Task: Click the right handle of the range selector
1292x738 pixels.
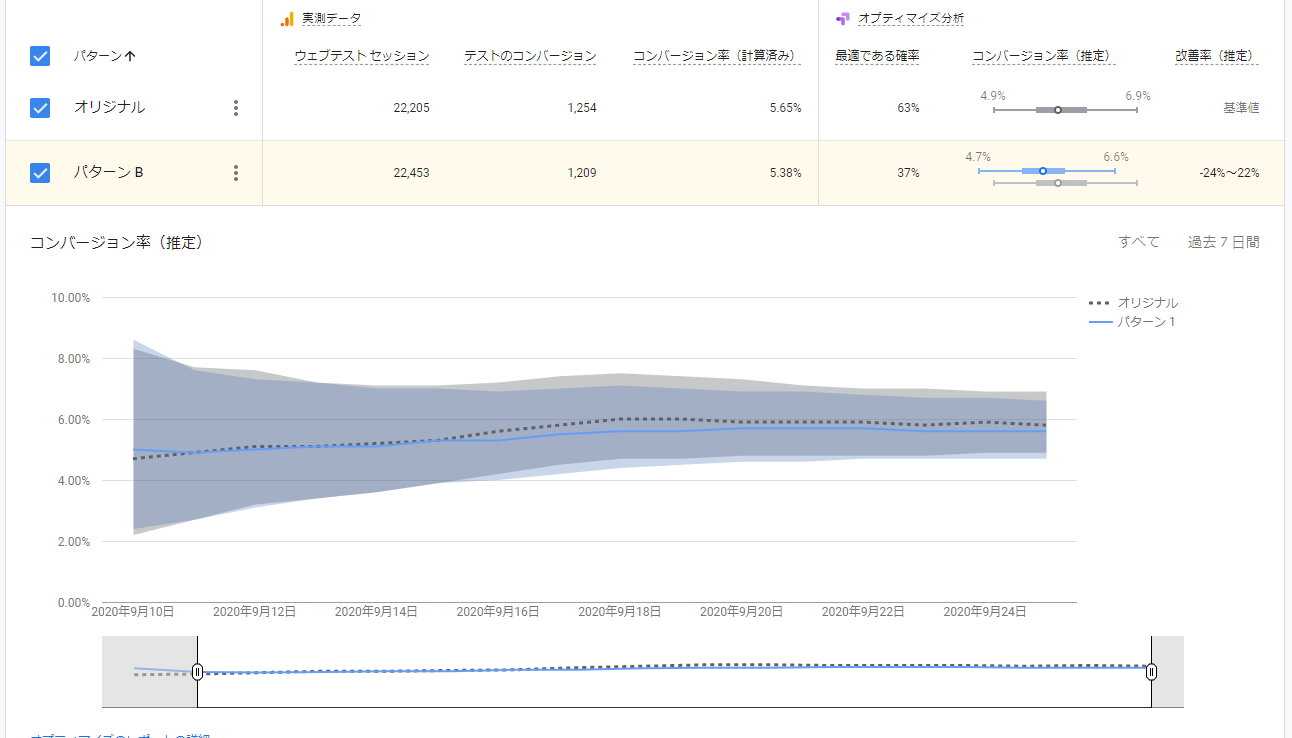Action: pos(1152,672)
